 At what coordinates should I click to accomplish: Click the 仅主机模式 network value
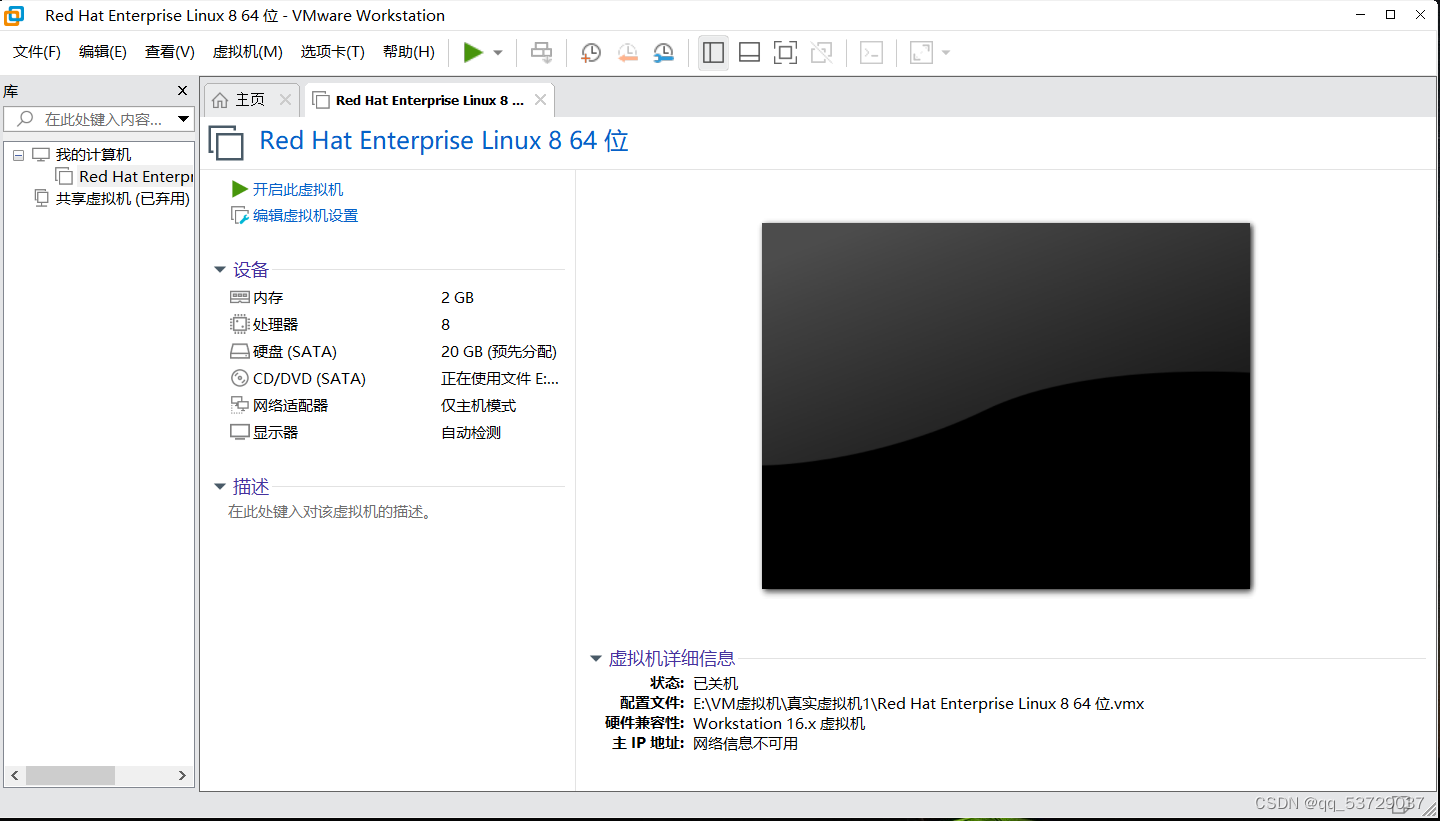pyautogui.click(x=479, y=405)
